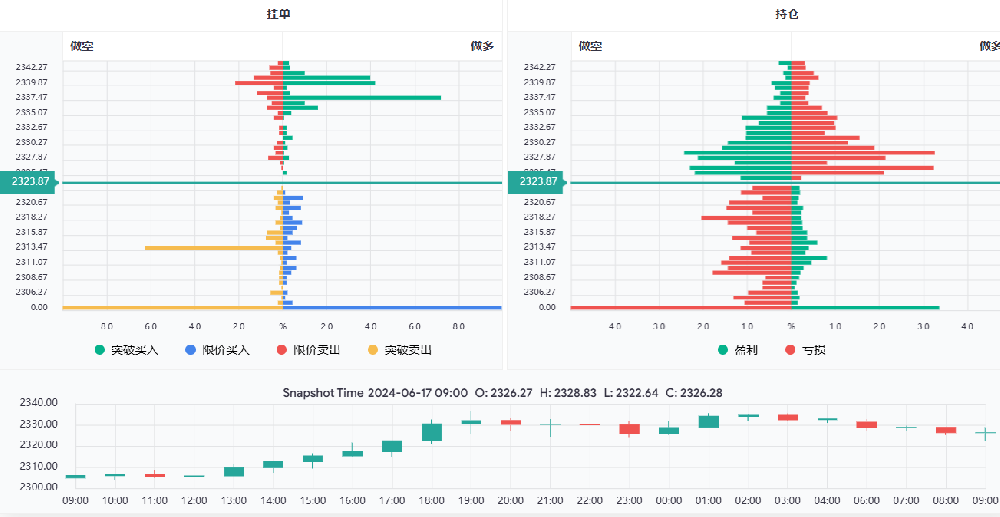Click the 02:00 time axis label
Viewport: 1000px width, 517px height.
(748, 500)
